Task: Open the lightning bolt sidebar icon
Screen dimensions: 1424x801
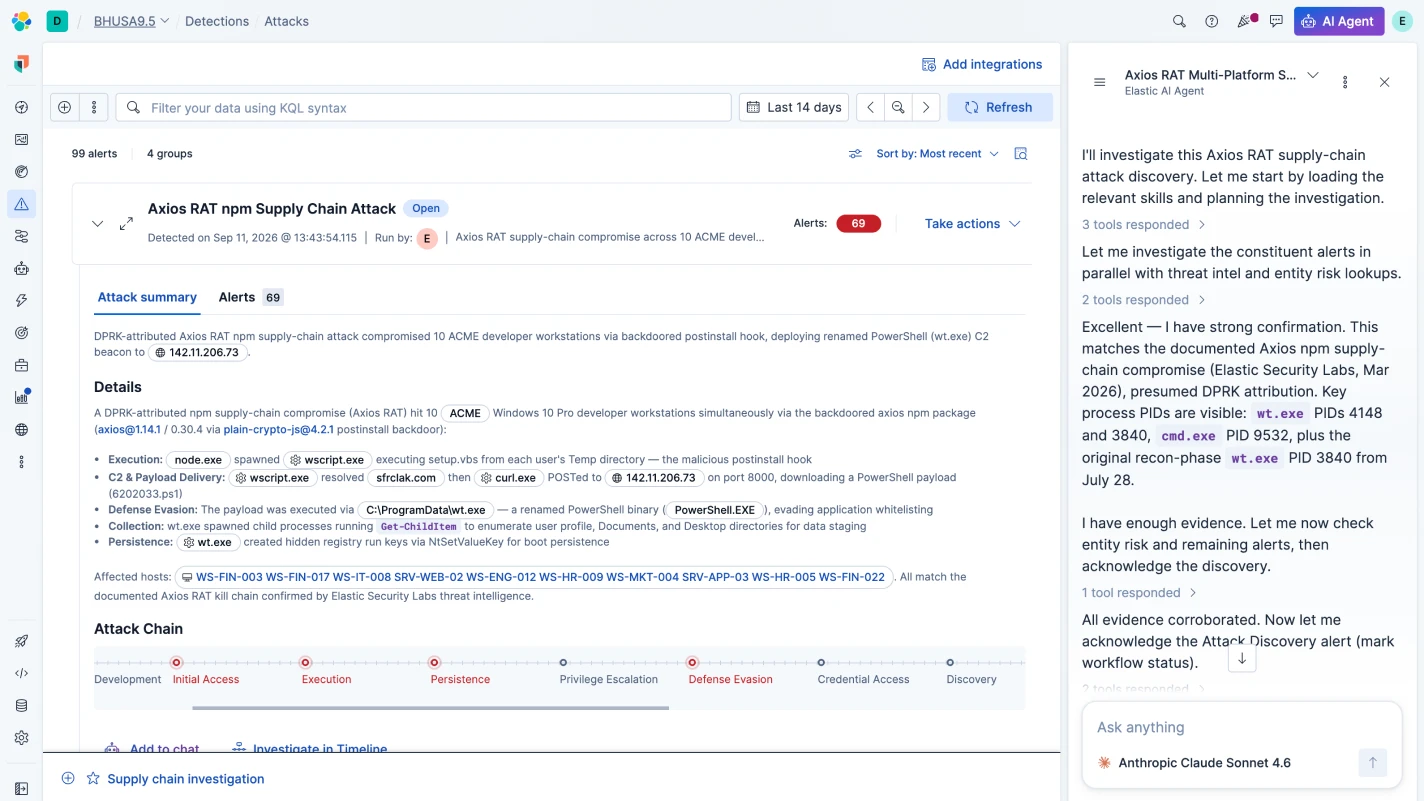Action: 22,301
